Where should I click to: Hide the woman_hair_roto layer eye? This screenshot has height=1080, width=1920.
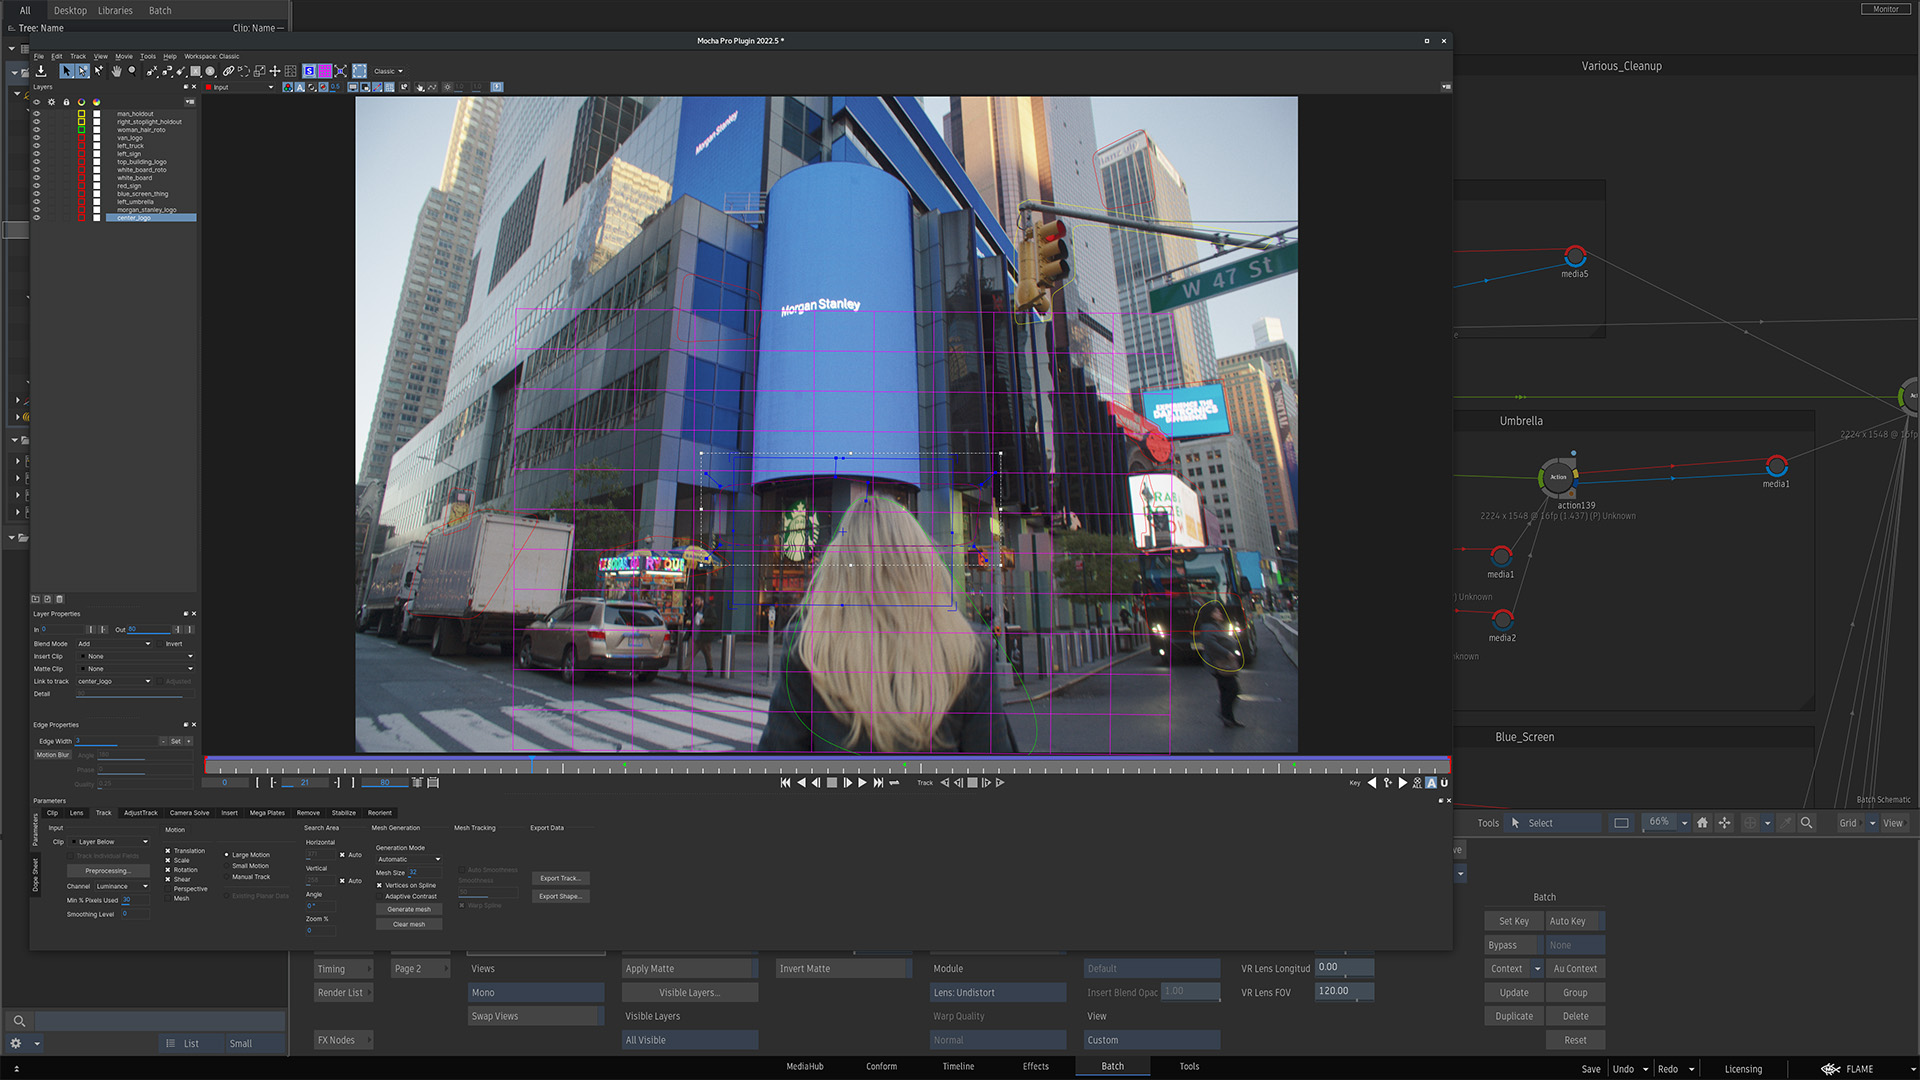coord(37,130)
